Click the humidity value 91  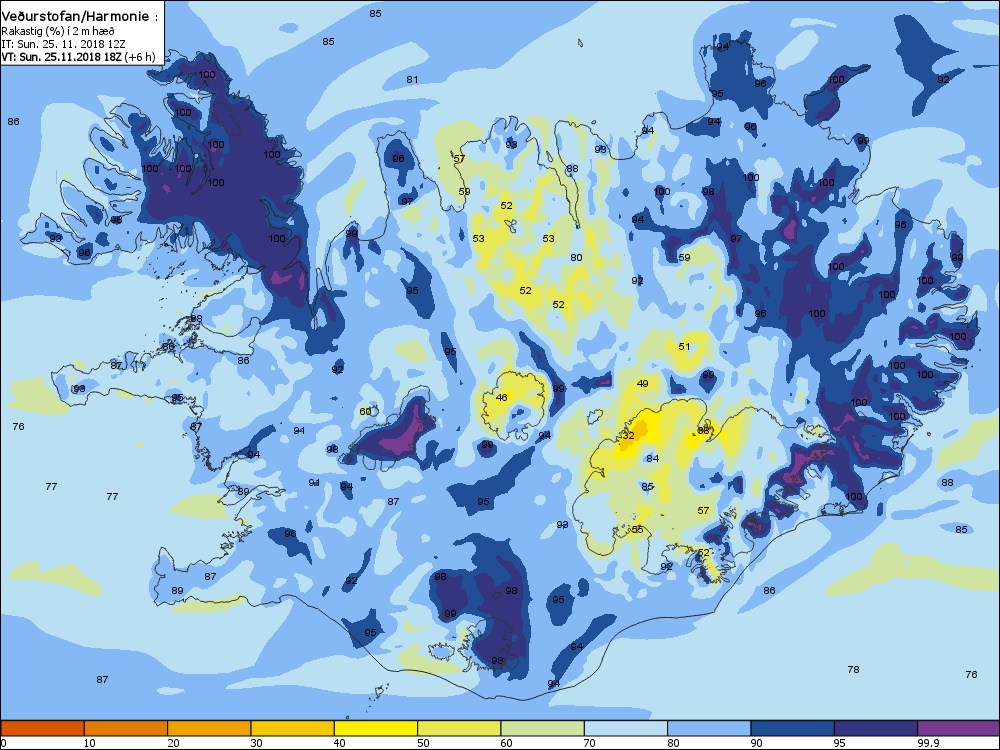point(314,483)
